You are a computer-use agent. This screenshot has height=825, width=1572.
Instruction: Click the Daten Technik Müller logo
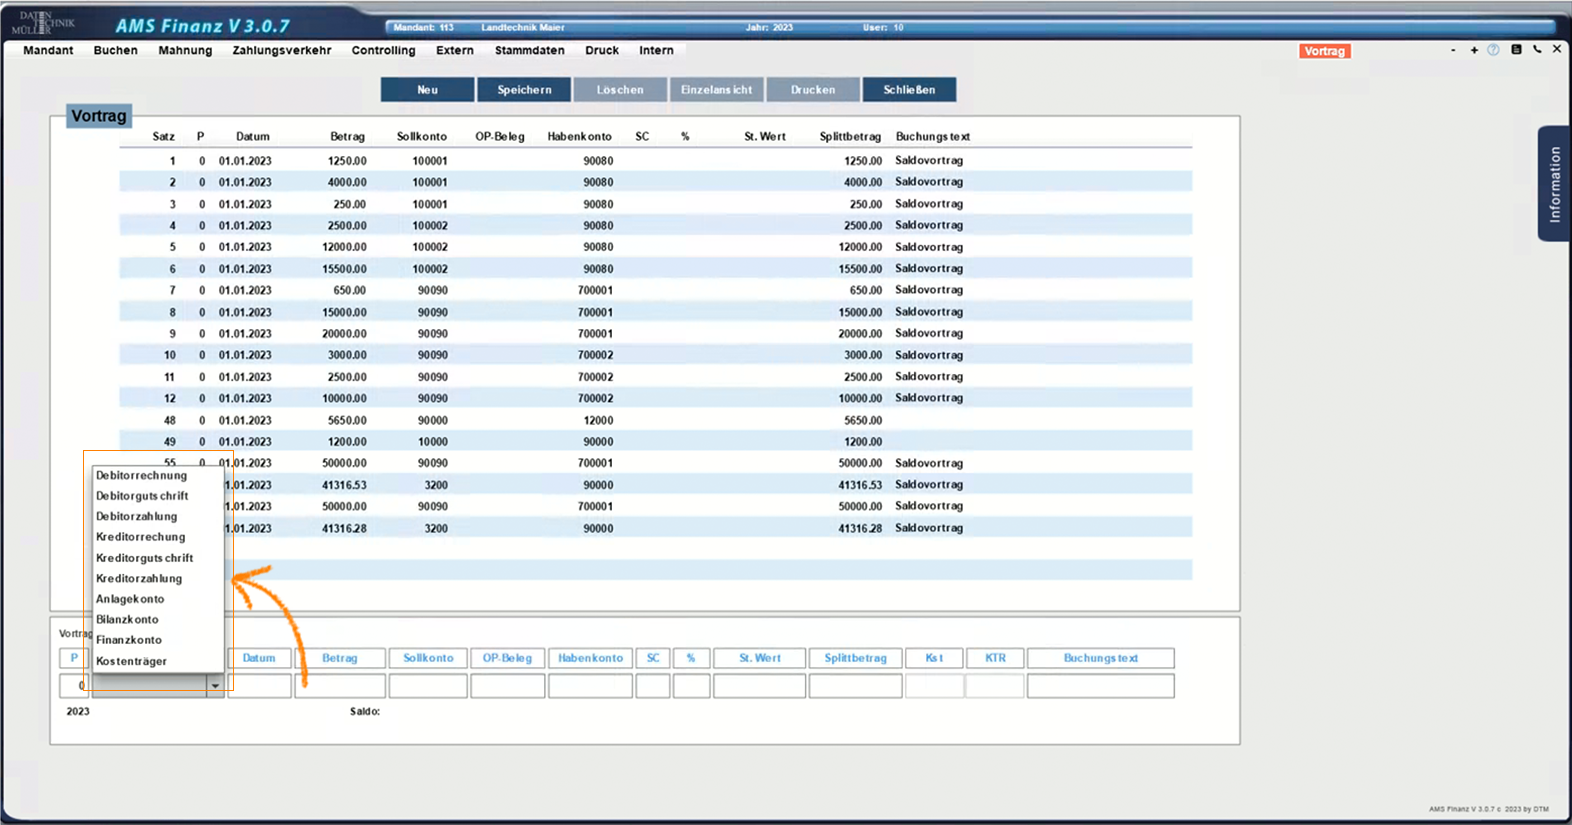(47, 22)
